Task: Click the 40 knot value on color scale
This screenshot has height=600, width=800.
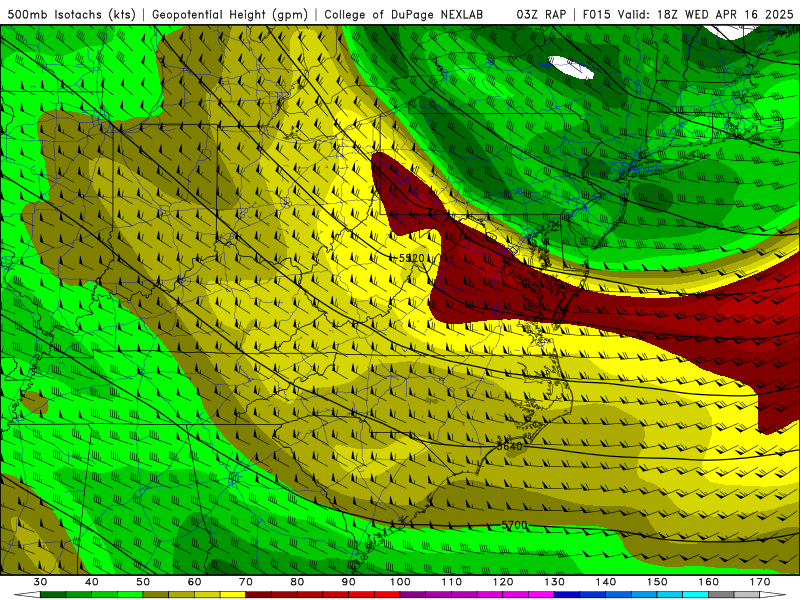Action: click(x=91, y=582)
